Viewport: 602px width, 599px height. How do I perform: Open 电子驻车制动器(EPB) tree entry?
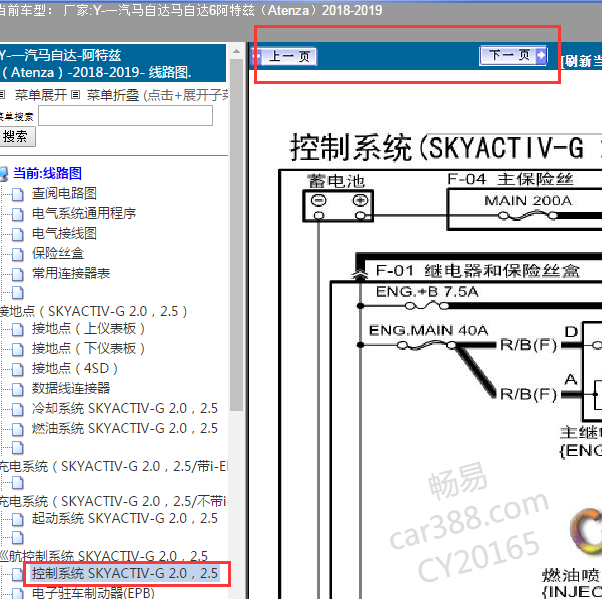point(93,593)
